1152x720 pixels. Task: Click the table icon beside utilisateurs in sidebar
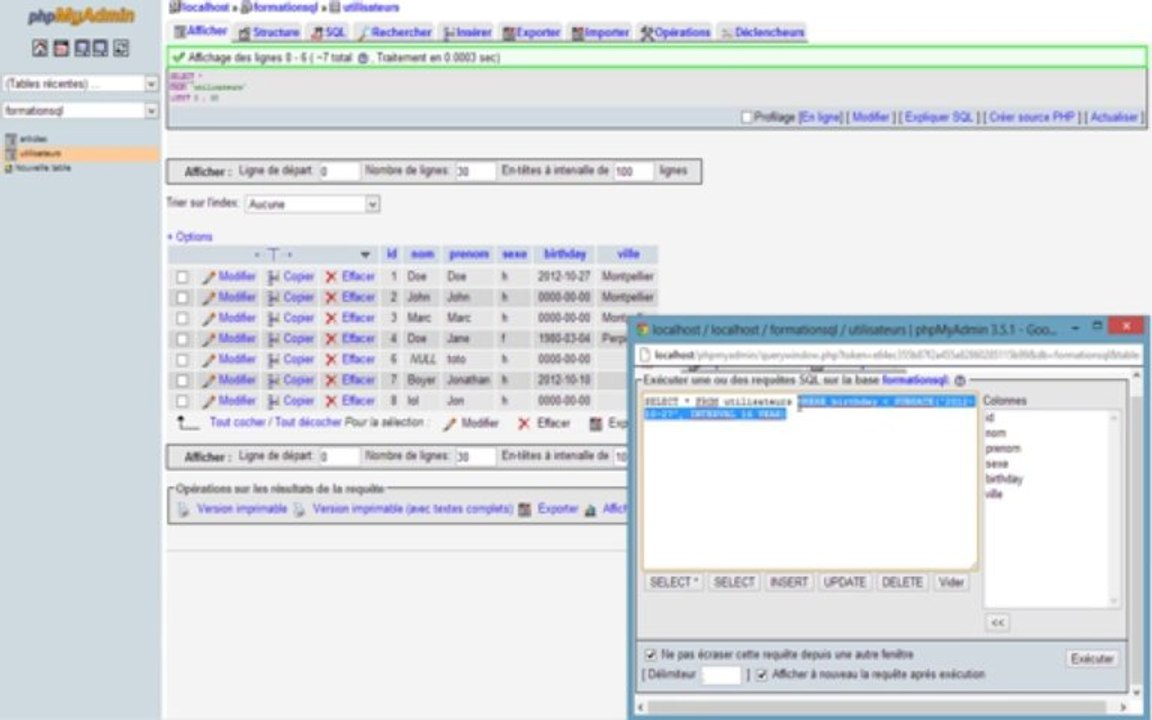[x=10, y=154]
